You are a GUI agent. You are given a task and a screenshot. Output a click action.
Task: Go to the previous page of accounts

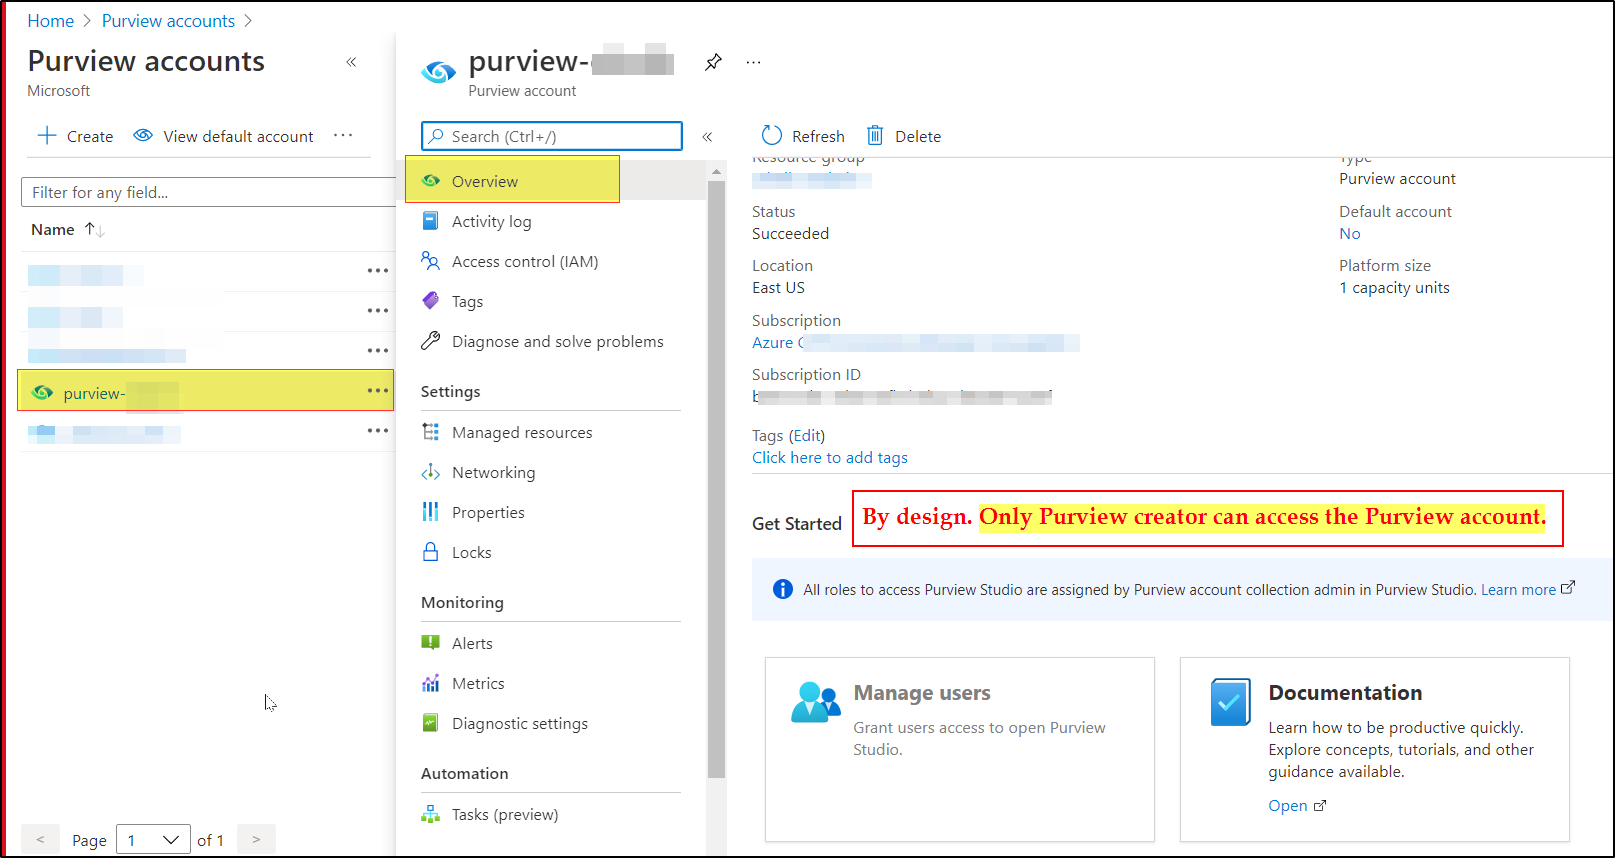[x=40, y=840]
